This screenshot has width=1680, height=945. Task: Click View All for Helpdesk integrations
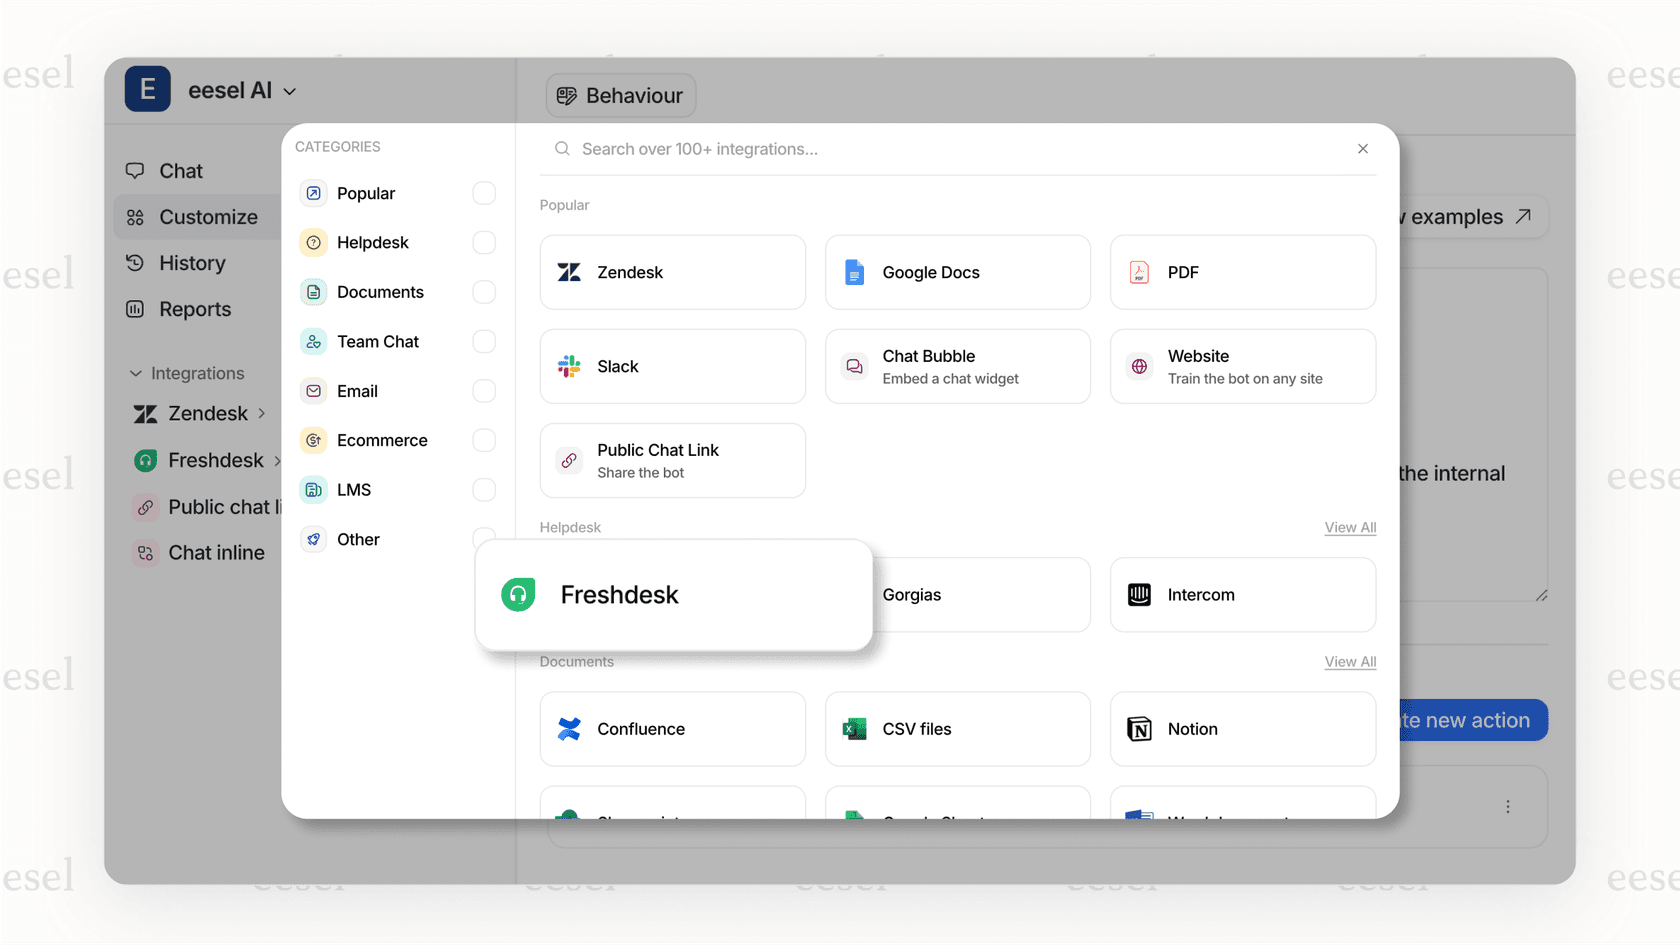click(1349, 527)
